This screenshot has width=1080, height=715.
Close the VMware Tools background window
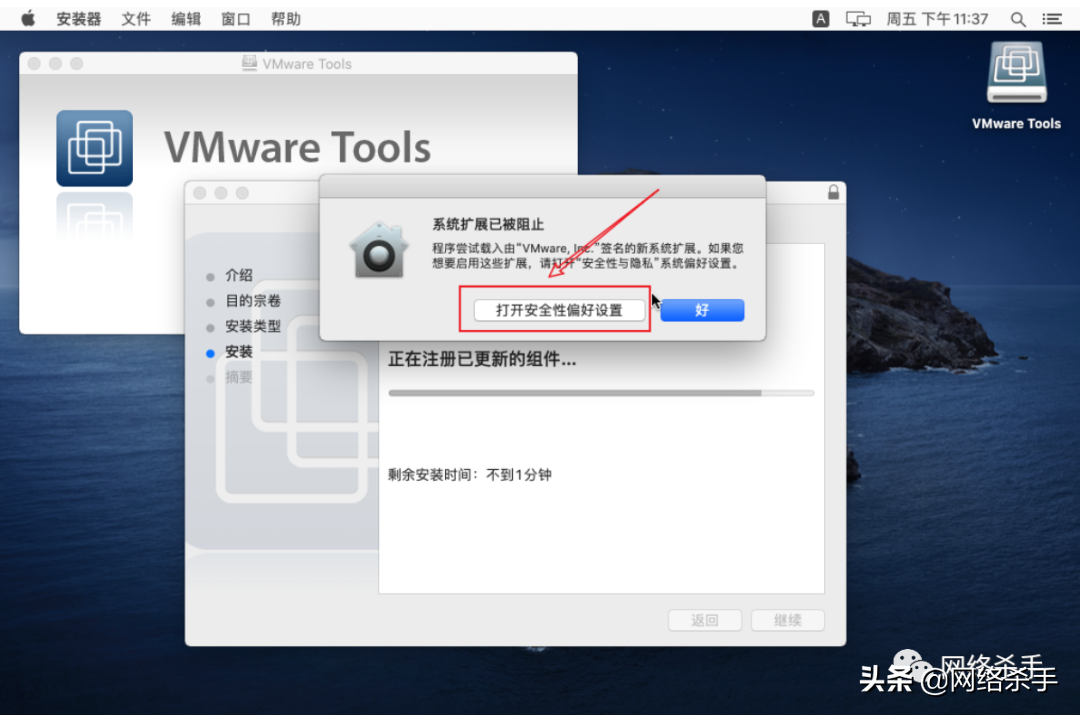34,63
